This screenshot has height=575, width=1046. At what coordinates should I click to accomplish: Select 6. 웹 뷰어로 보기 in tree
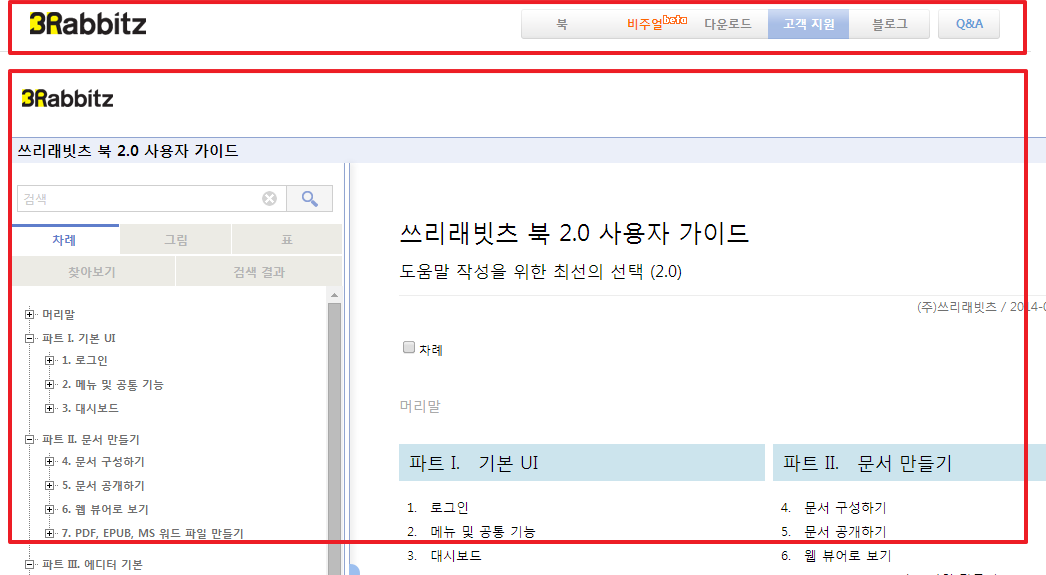105,510
